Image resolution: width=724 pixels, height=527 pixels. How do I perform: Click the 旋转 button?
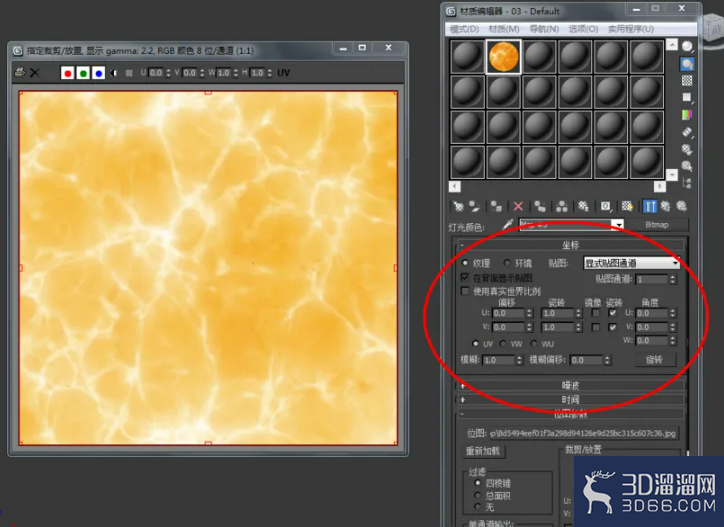(x=654, y=359)
